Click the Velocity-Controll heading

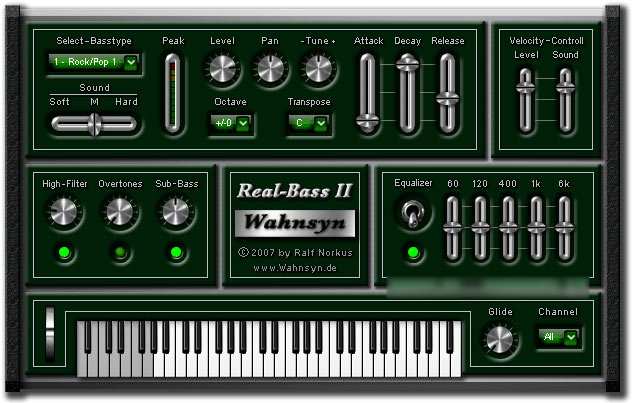tap(546, 41)
